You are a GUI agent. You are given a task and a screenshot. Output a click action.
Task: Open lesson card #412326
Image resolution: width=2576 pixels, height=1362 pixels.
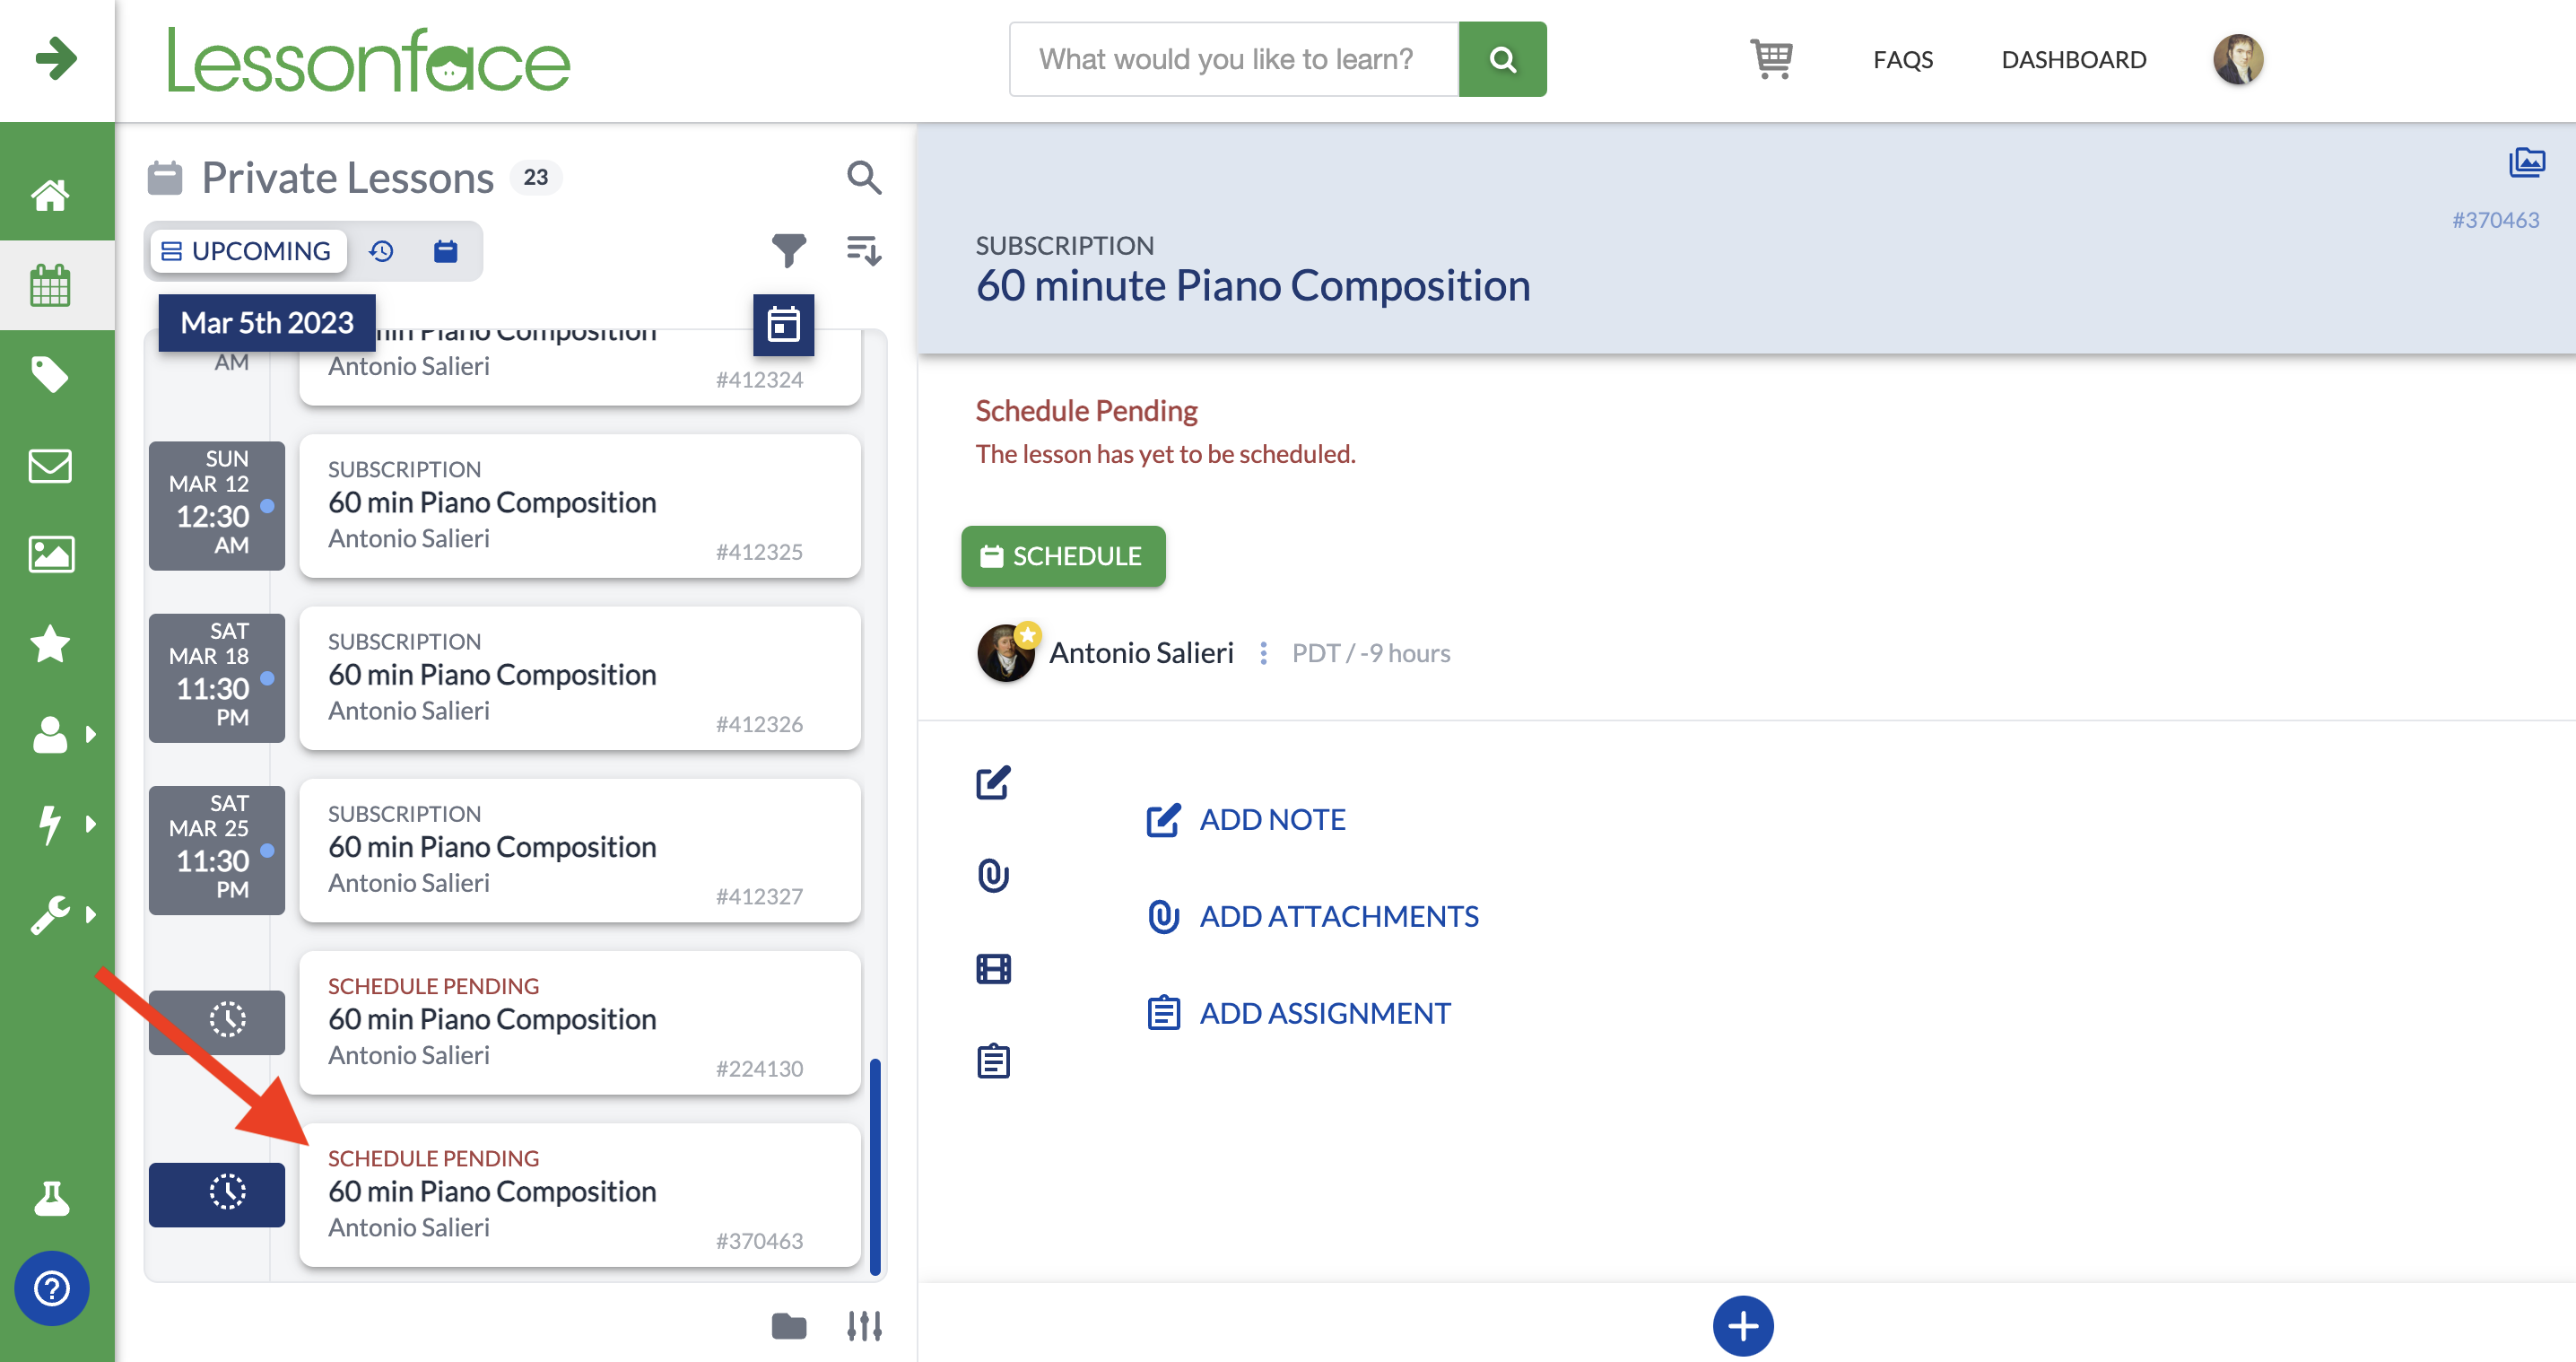pos(580,678)
